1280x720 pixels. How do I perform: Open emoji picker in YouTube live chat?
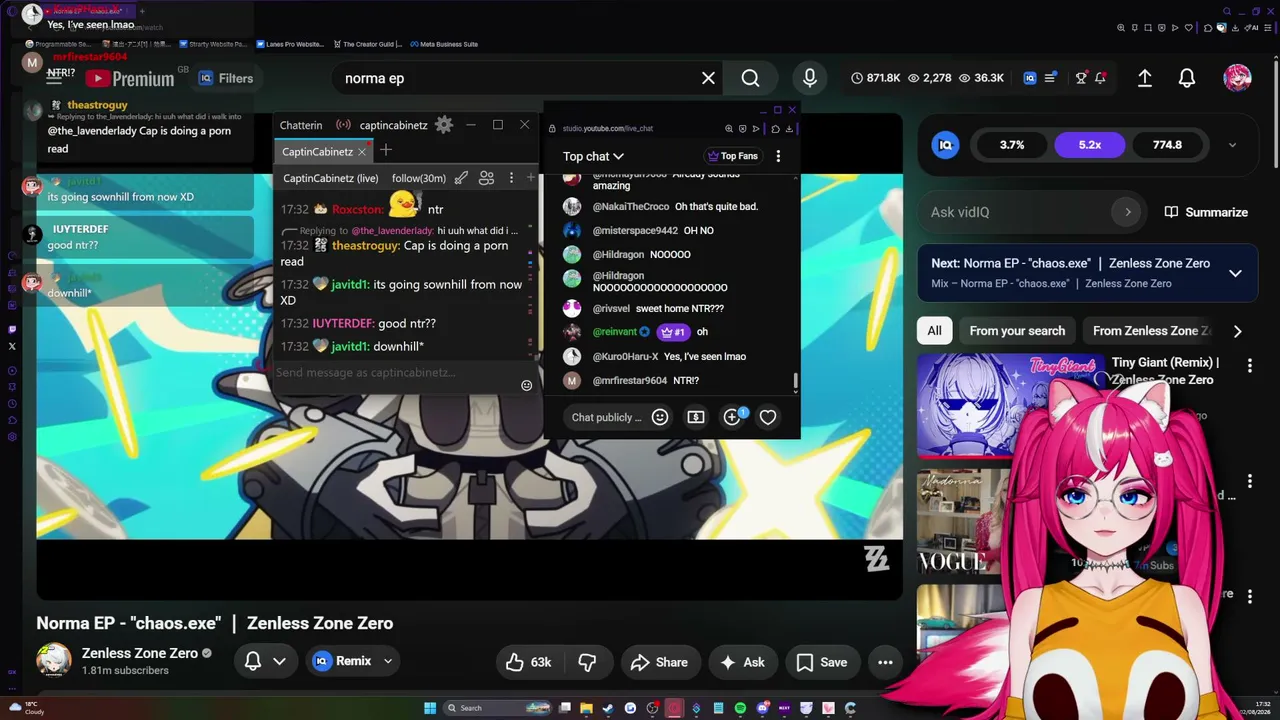(x=660, y=417)
